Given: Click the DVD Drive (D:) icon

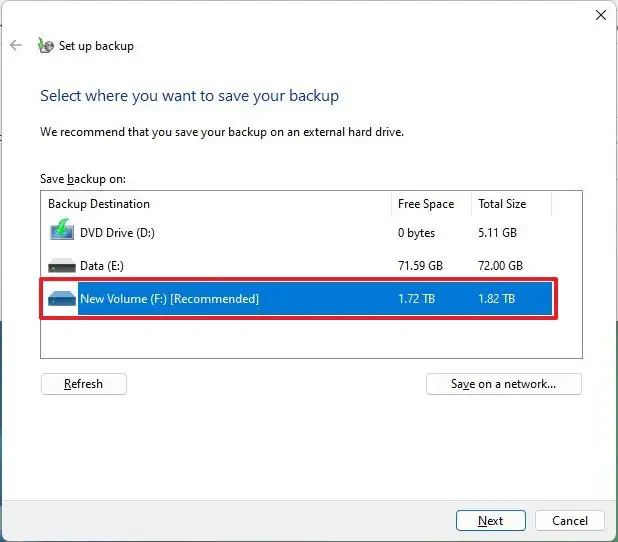Looking at the screenshot, I should click(62, 232).
